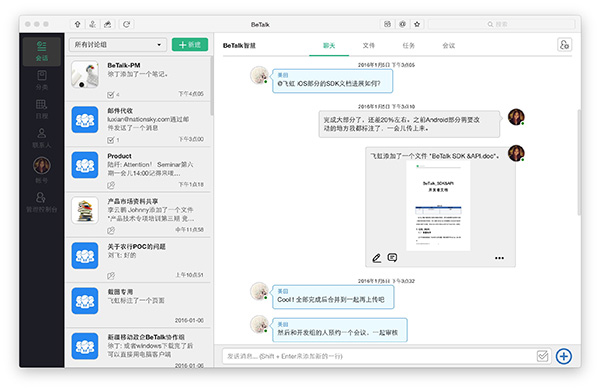Click the edit/compose toolbar icon
Image resolution: width=600 pixels, height=390 pixels.
(108, 24)
